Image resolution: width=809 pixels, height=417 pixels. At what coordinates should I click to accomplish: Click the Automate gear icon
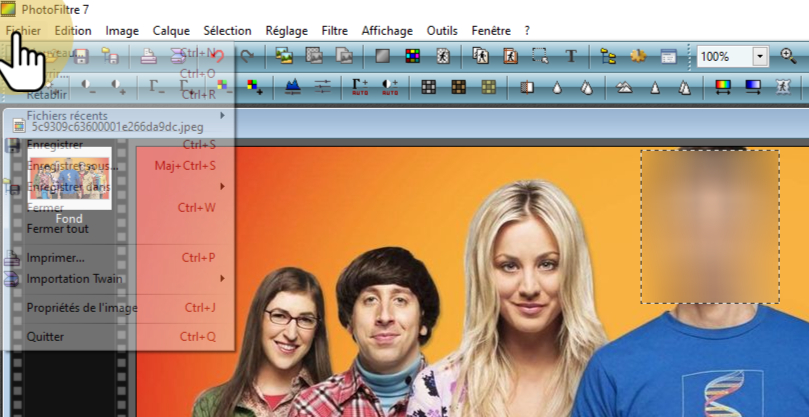coord(638,56)
